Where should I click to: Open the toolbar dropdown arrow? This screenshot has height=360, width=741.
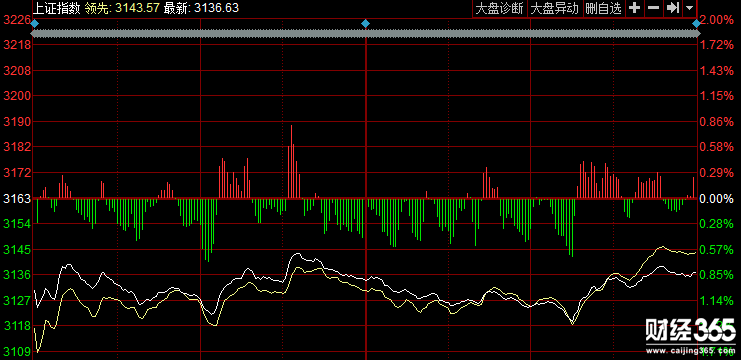pyautogui.click(x=689, y=8)
